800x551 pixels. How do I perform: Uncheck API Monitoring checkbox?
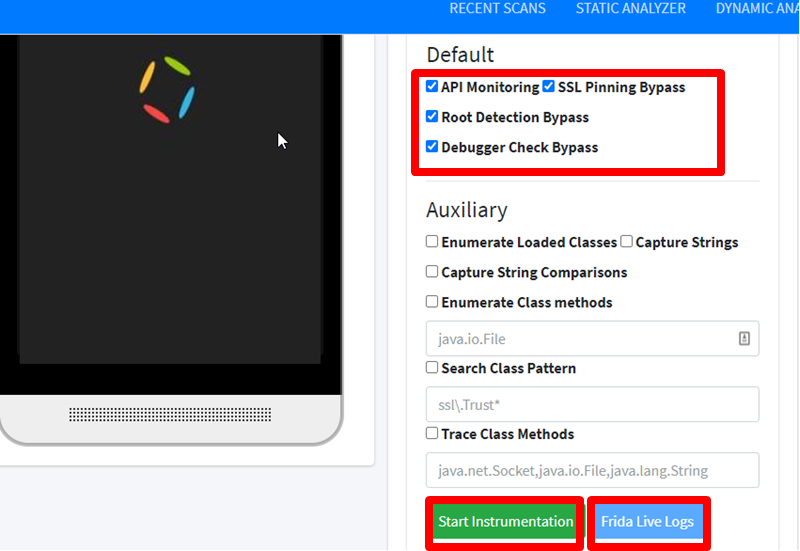point(432,86)
